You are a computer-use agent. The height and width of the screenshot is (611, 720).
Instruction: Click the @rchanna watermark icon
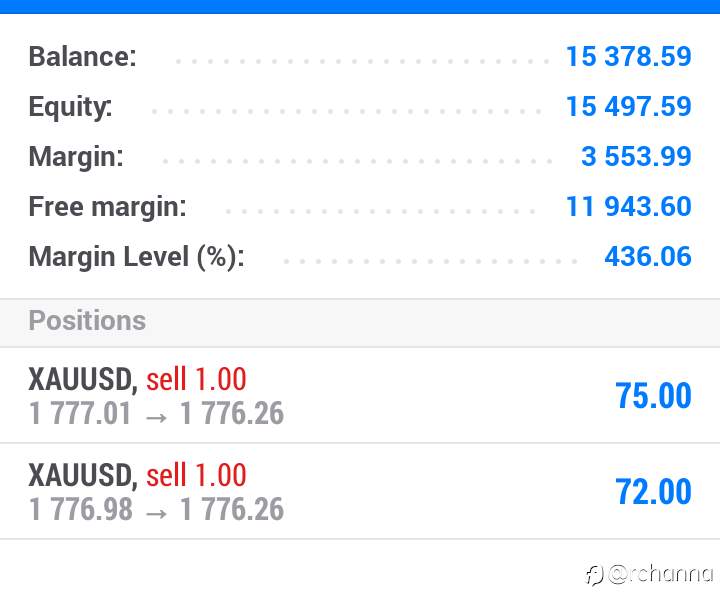[595, 575]
